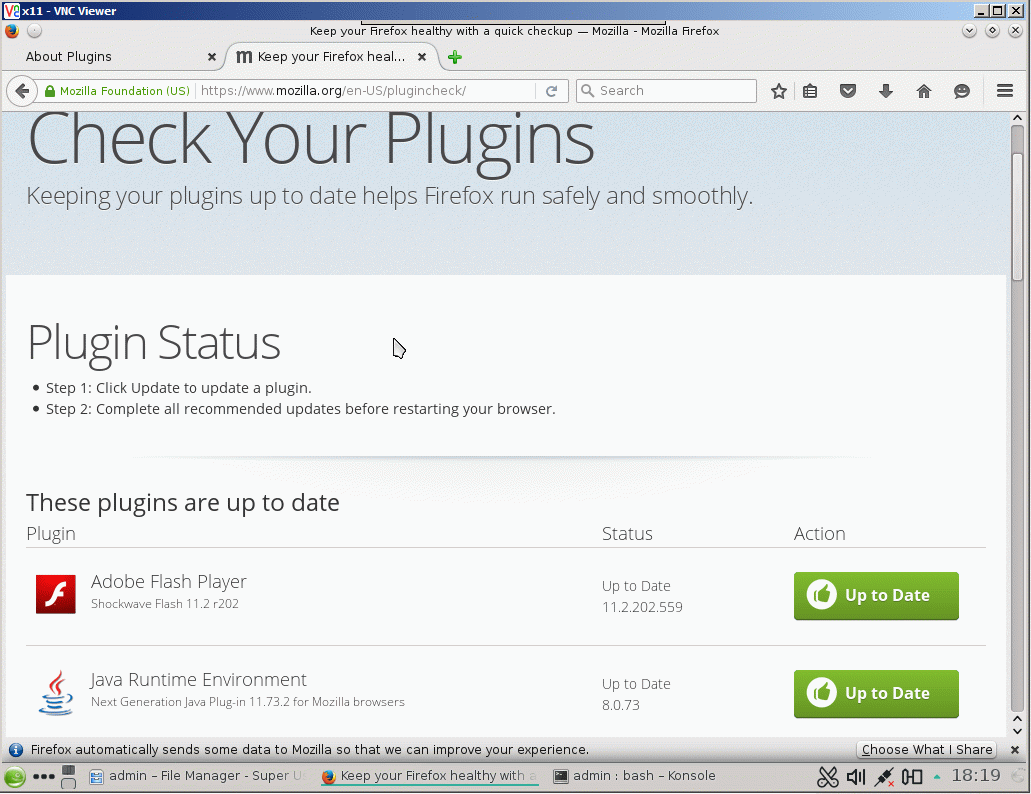This screenshot has width=1031, height=794.
Task: Click the Status column header
Action: [x=627, y=533]
